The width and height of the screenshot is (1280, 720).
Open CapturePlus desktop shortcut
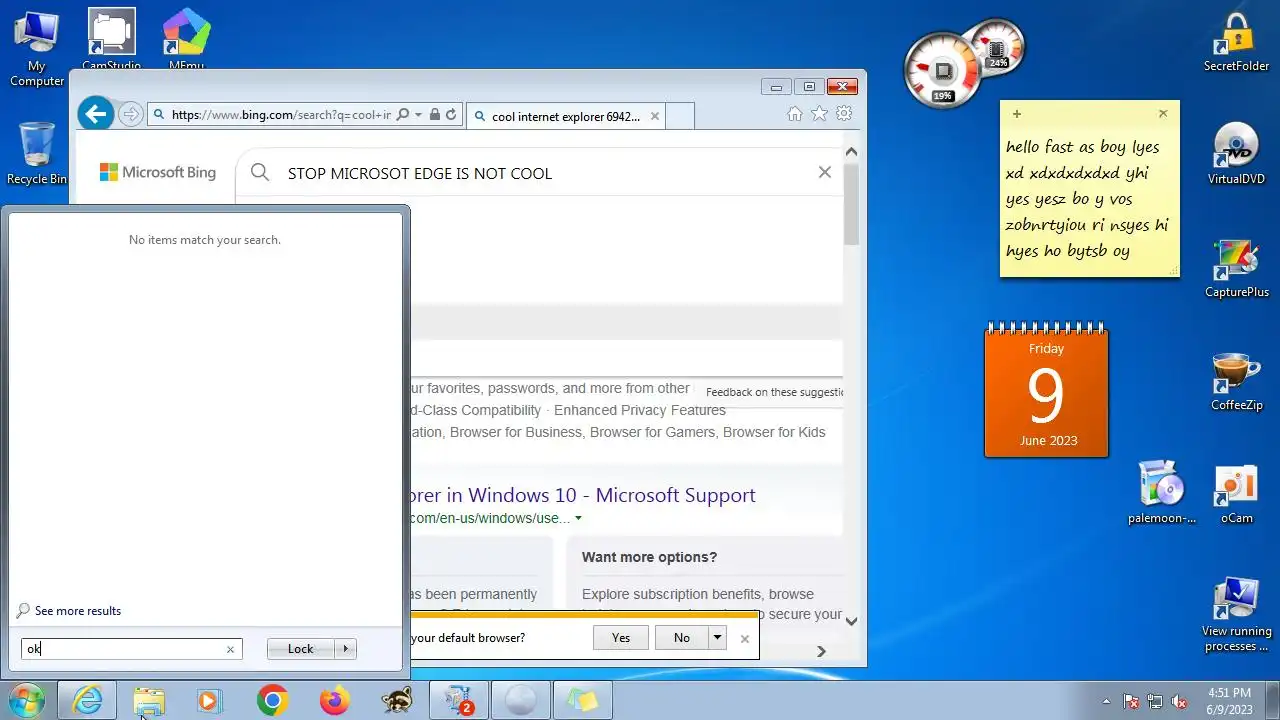click(1237, 268)
